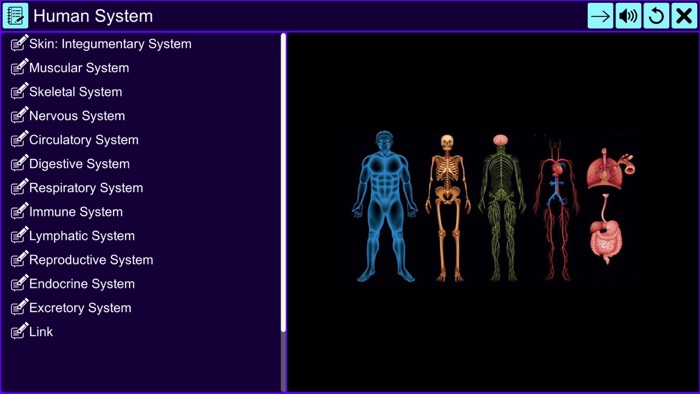700x394 pixels.
Task: Select the Skeletal System entry
Action: pos(75,92)
